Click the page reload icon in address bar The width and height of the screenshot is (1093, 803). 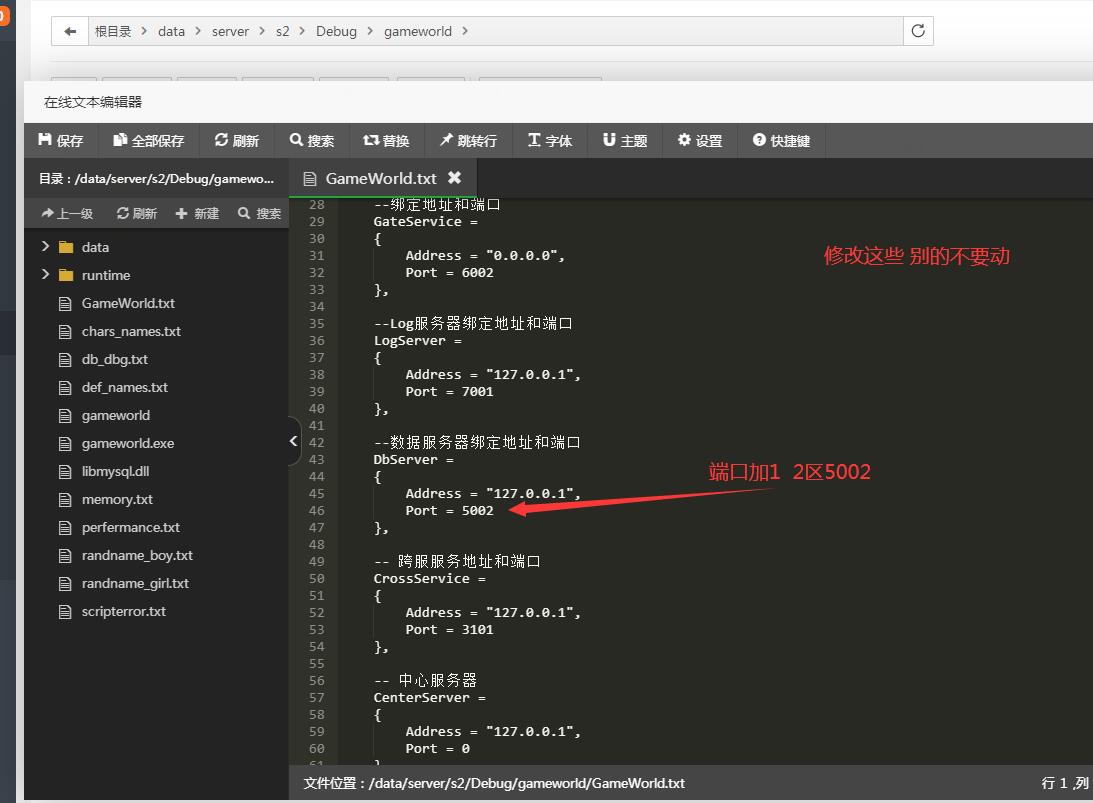click(917, 31)
